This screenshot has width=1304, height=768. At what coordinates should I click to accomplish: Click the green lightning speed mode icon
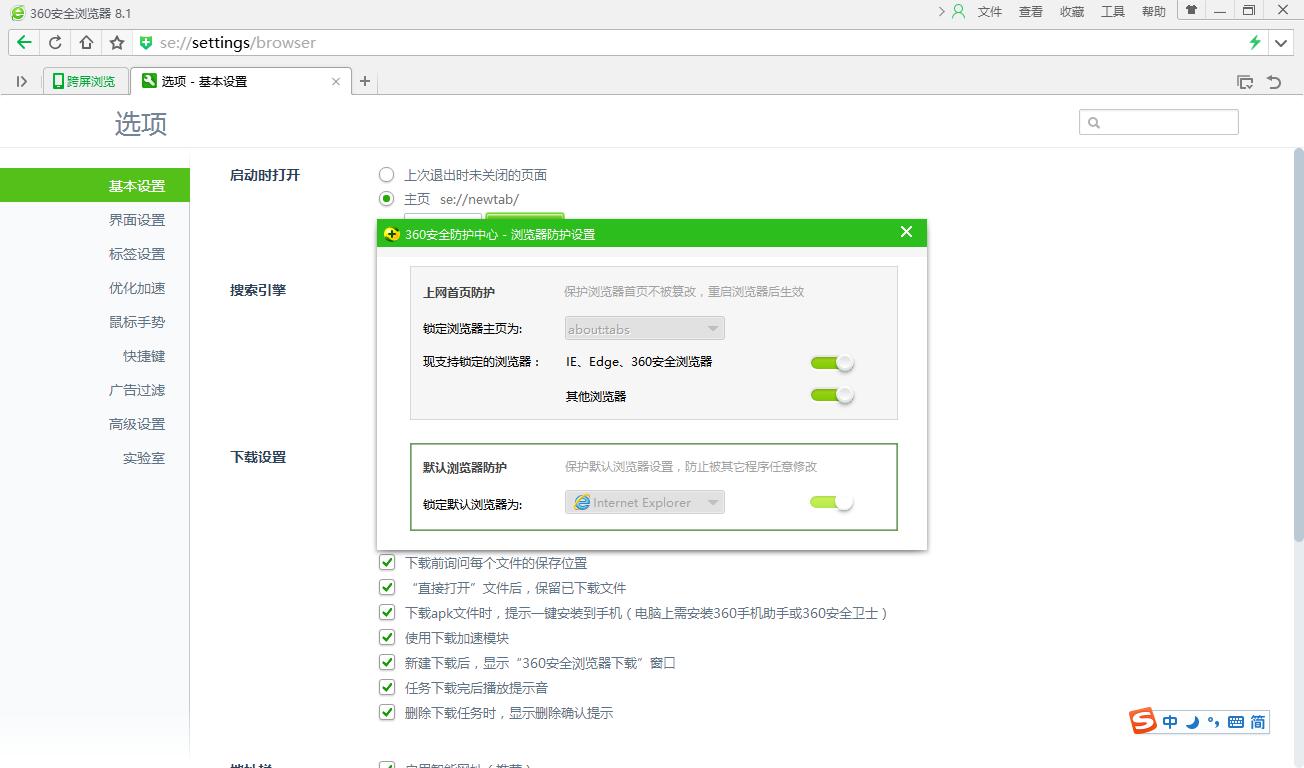[1254, 42]
